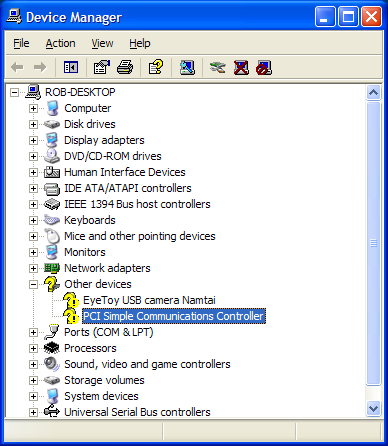The height and width of the screenshot is (446, 388).
Task: Click the Forward arrow toolbar icon
Action: [40, 68]
